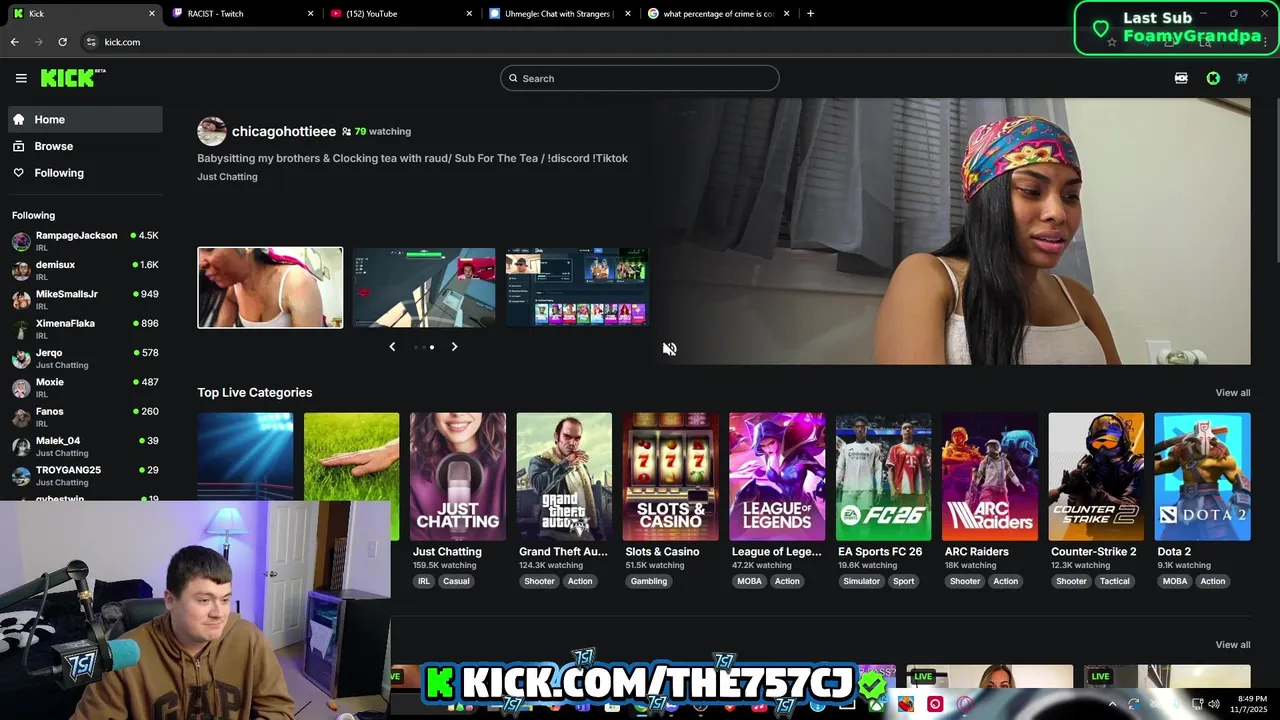The width and height of the screenshot is (1280, 720).
Task: Close the RACIST - Twitch tab
Action: [x=310, y=14]
